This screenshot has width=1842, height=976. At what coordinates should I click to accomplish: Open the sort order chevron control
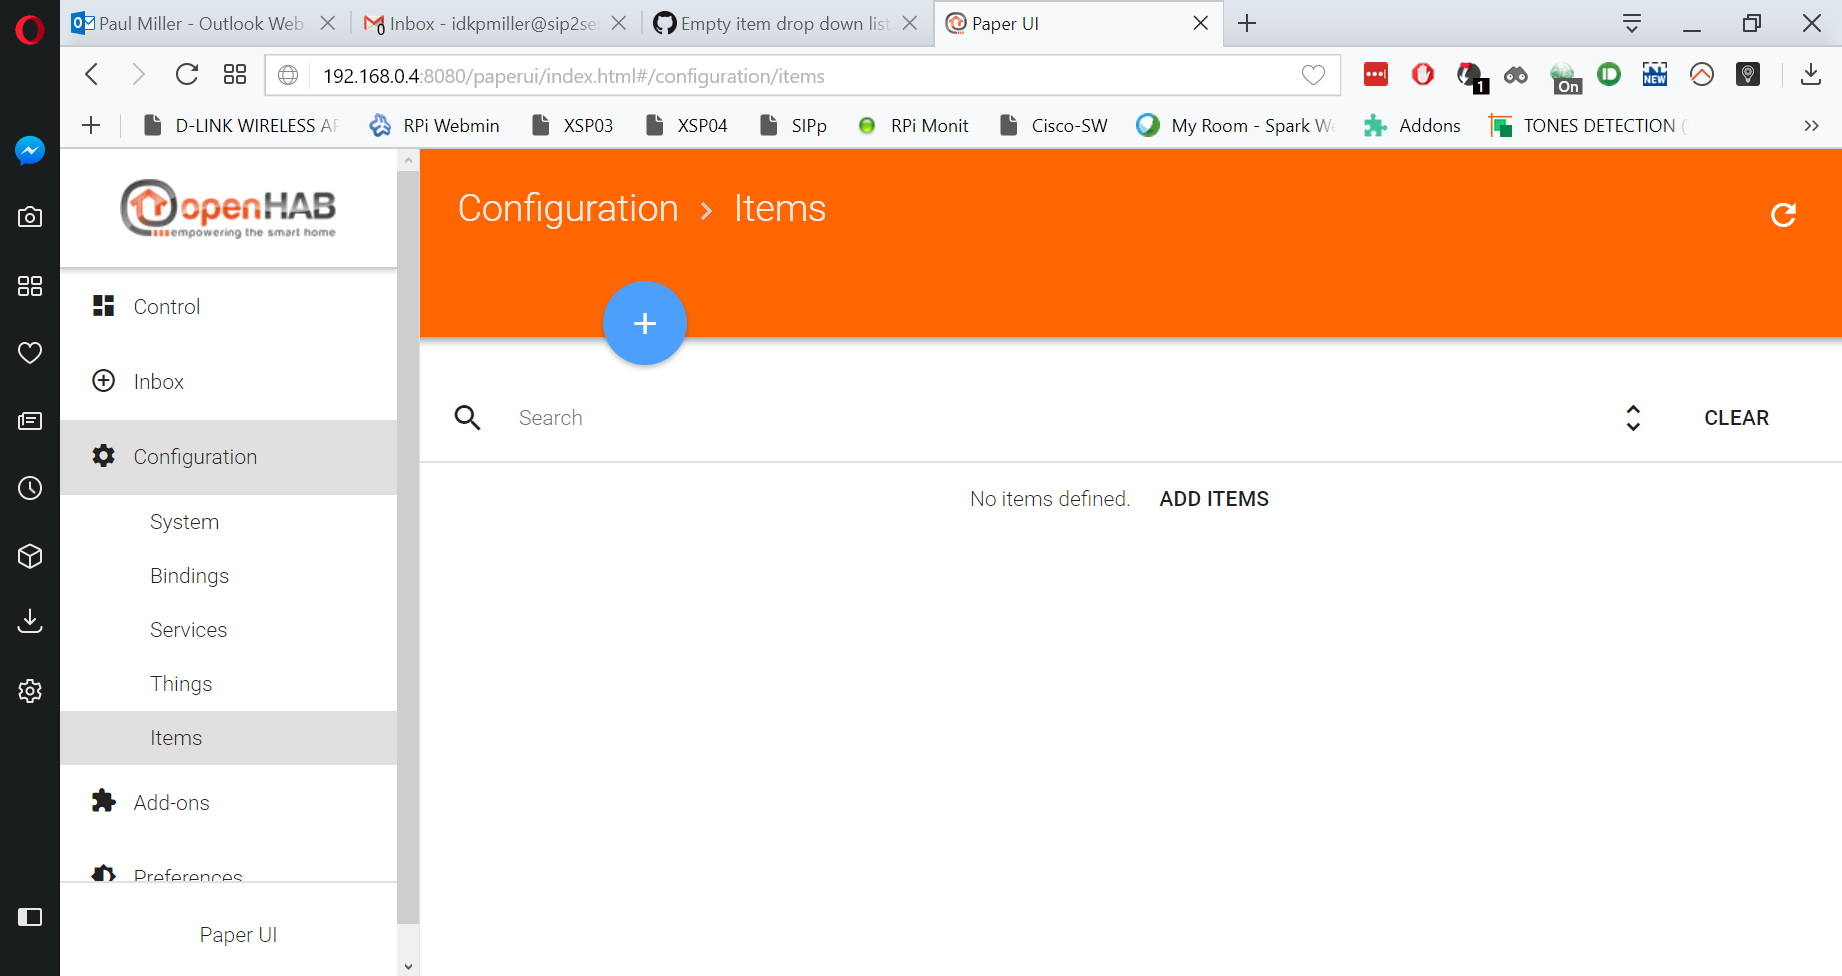tap(1632, 417)
